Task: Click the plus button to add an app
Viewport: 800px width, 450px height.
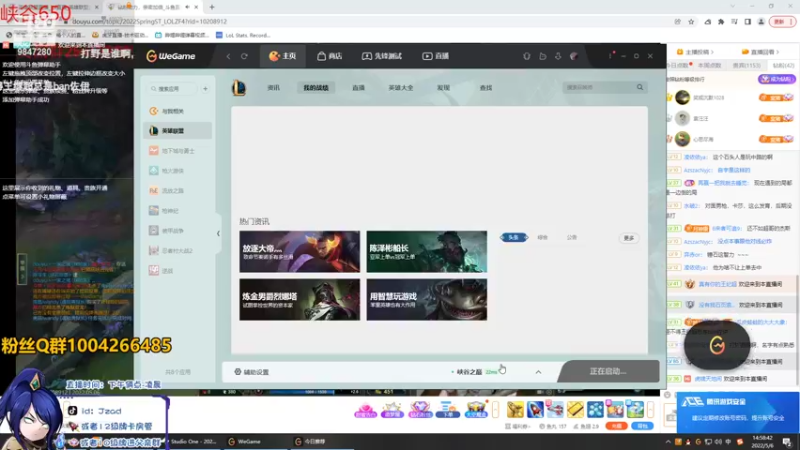Action: pos(205,89)
